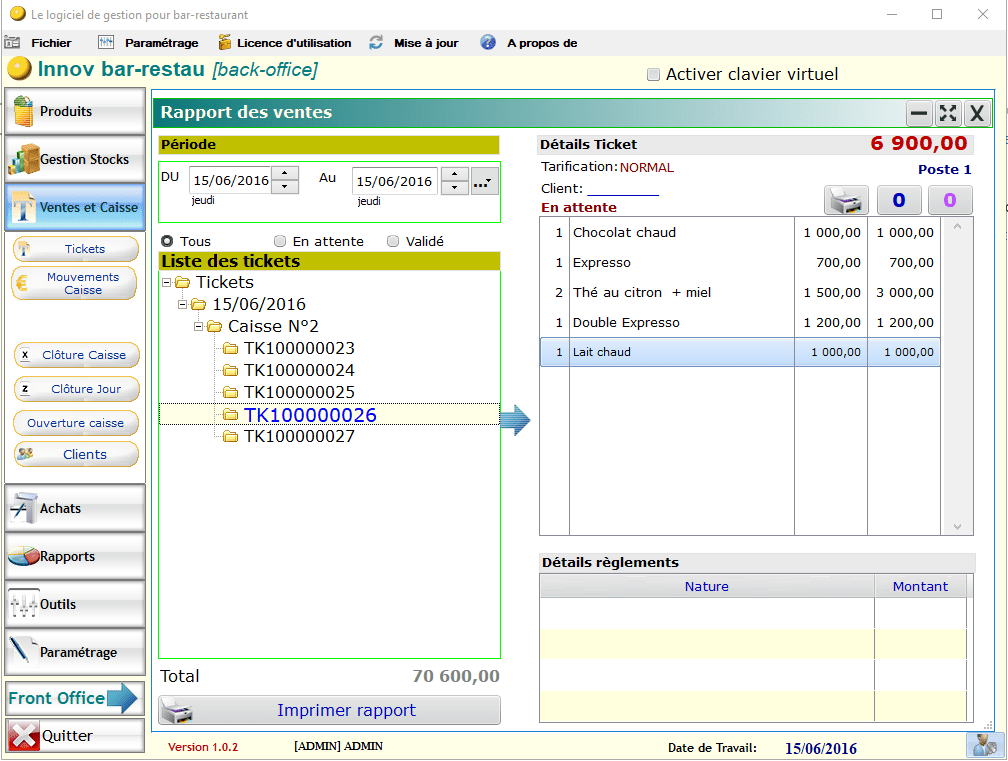Screen dimensions: 1008x761
Task: Collapse the 15/06/2016 date tree node
Action: pos(182,304)
